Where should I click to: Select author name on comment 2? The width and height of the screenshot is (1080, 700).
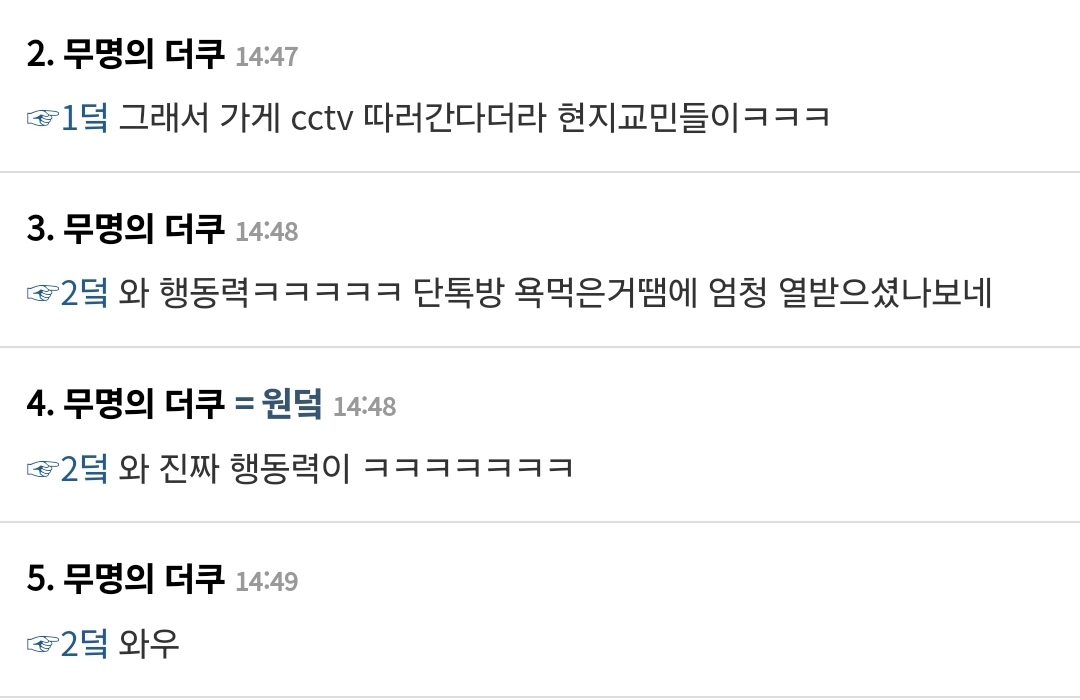tap(144, 54)
